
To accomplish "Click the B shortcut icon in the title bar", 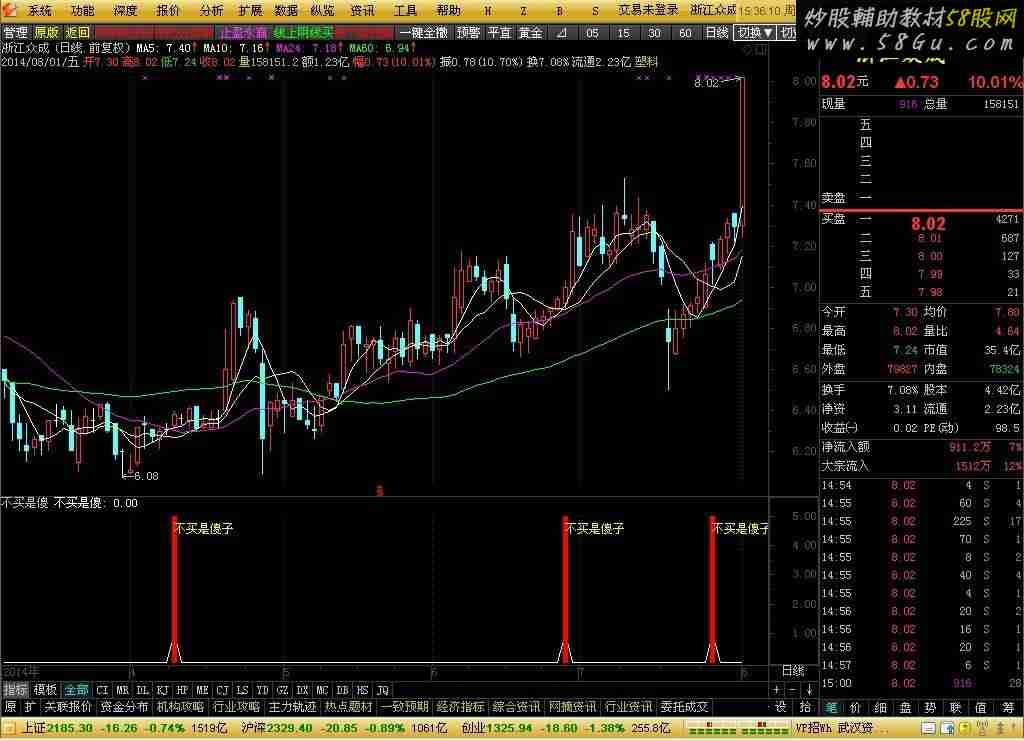I will tap(559, 11).
